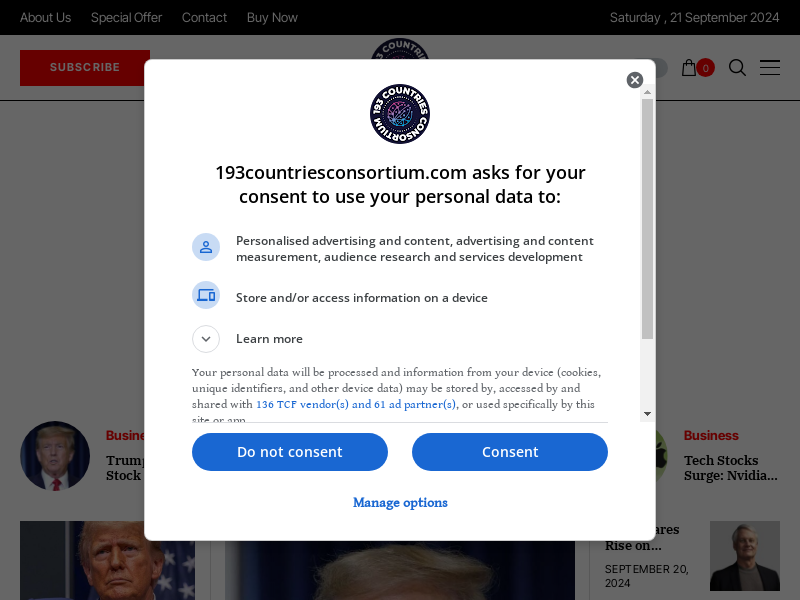Click the dialog scrollbar down arrow
The height and width of the screenshot is (600, 800).
647,414
